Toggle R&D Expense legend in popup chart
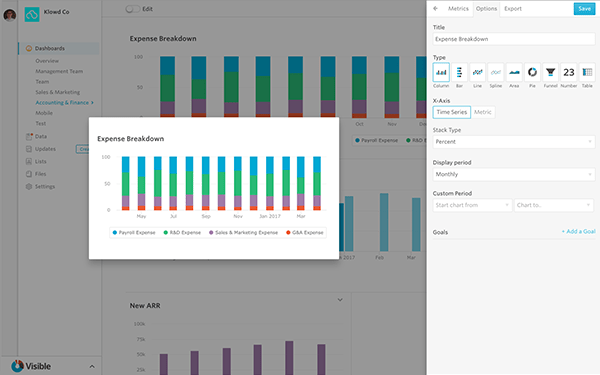Screen dimensions: 600x375 [182, 233]
